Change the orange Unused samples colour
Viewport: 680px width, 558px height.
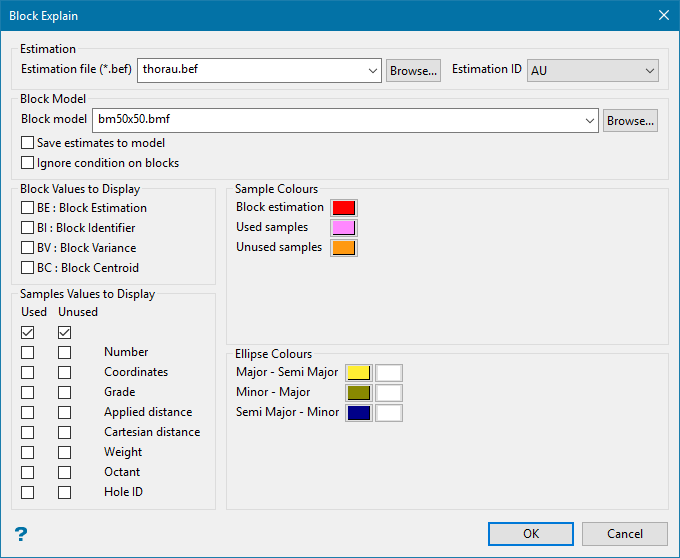(344, 248)
